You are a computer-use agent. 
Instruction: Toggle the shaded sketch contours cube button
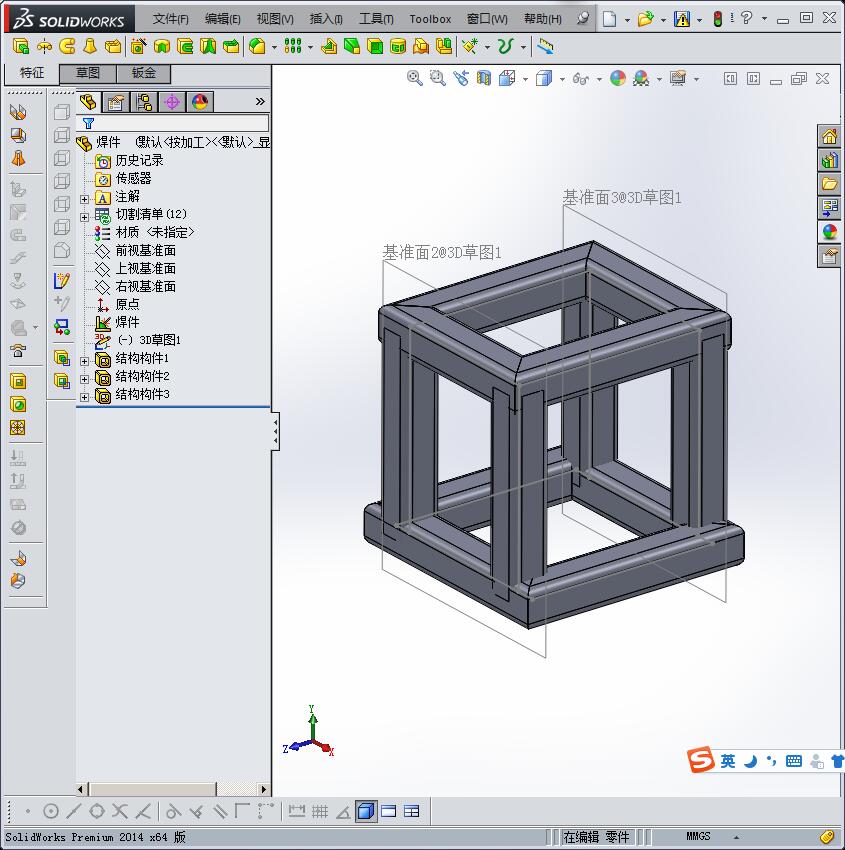pyautogui.click(x=366, y=811)
